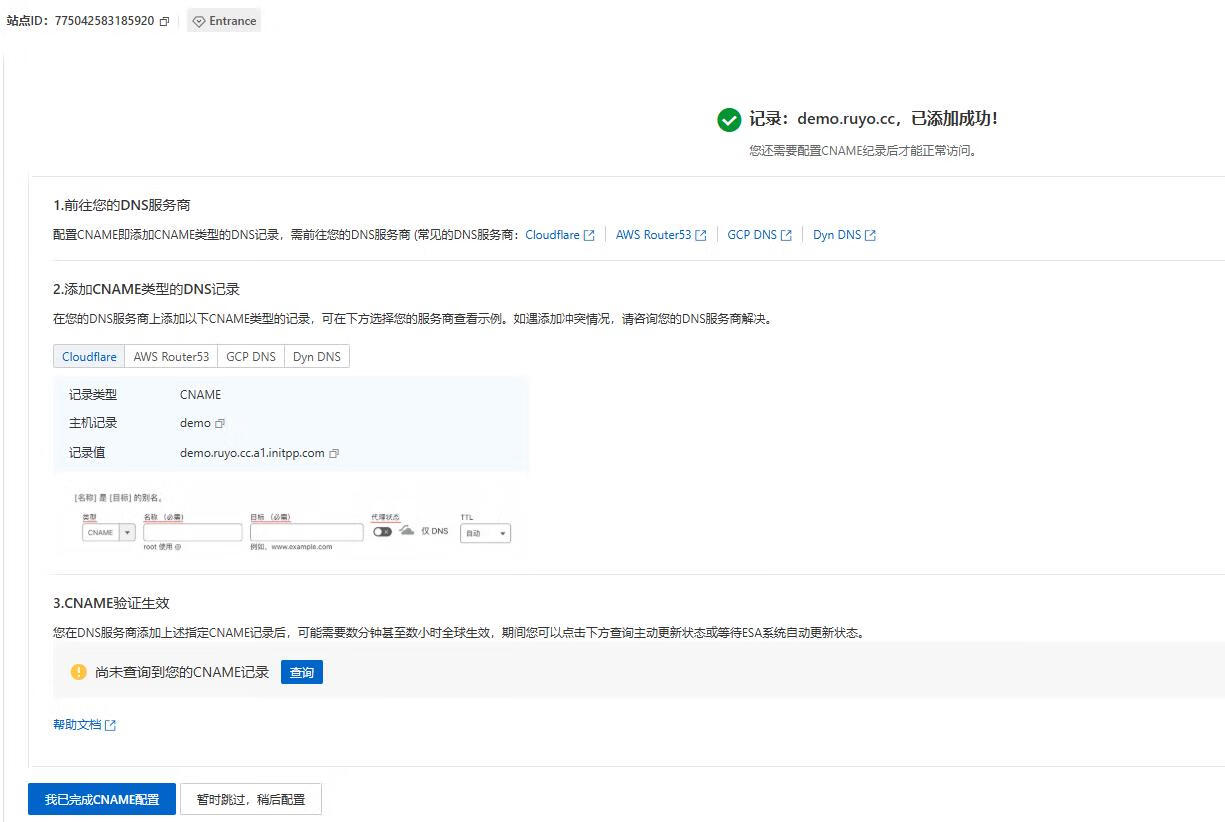The image size is (1225, 822).
Task: Switch to Dyn DNS example tab
Action: point(316,357)
